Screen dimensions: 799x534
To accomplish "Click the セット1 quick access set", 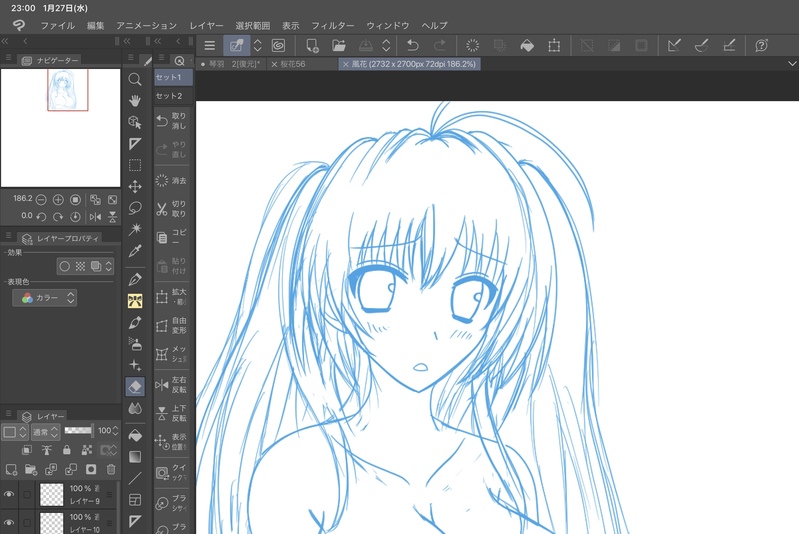I will [x=173, y=77].
